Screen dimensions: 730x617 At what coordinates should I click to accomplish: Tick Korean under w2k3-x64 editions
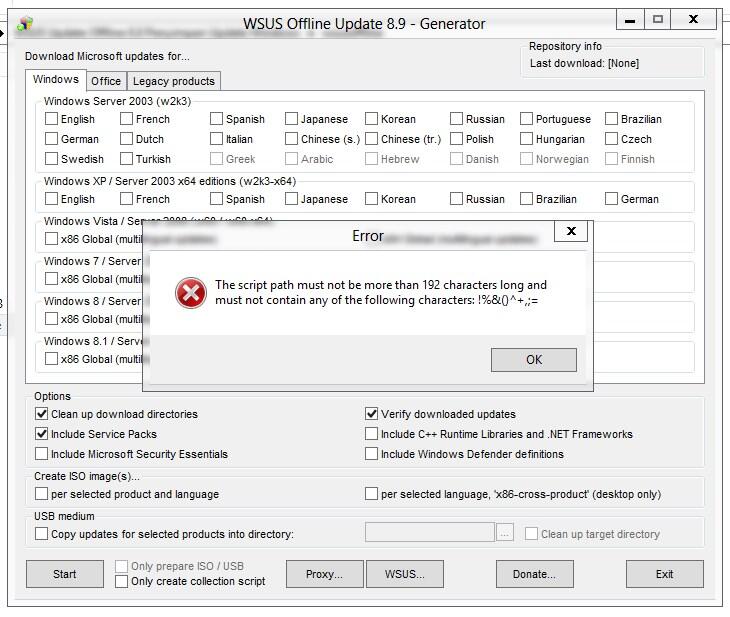tap(371, 199)
